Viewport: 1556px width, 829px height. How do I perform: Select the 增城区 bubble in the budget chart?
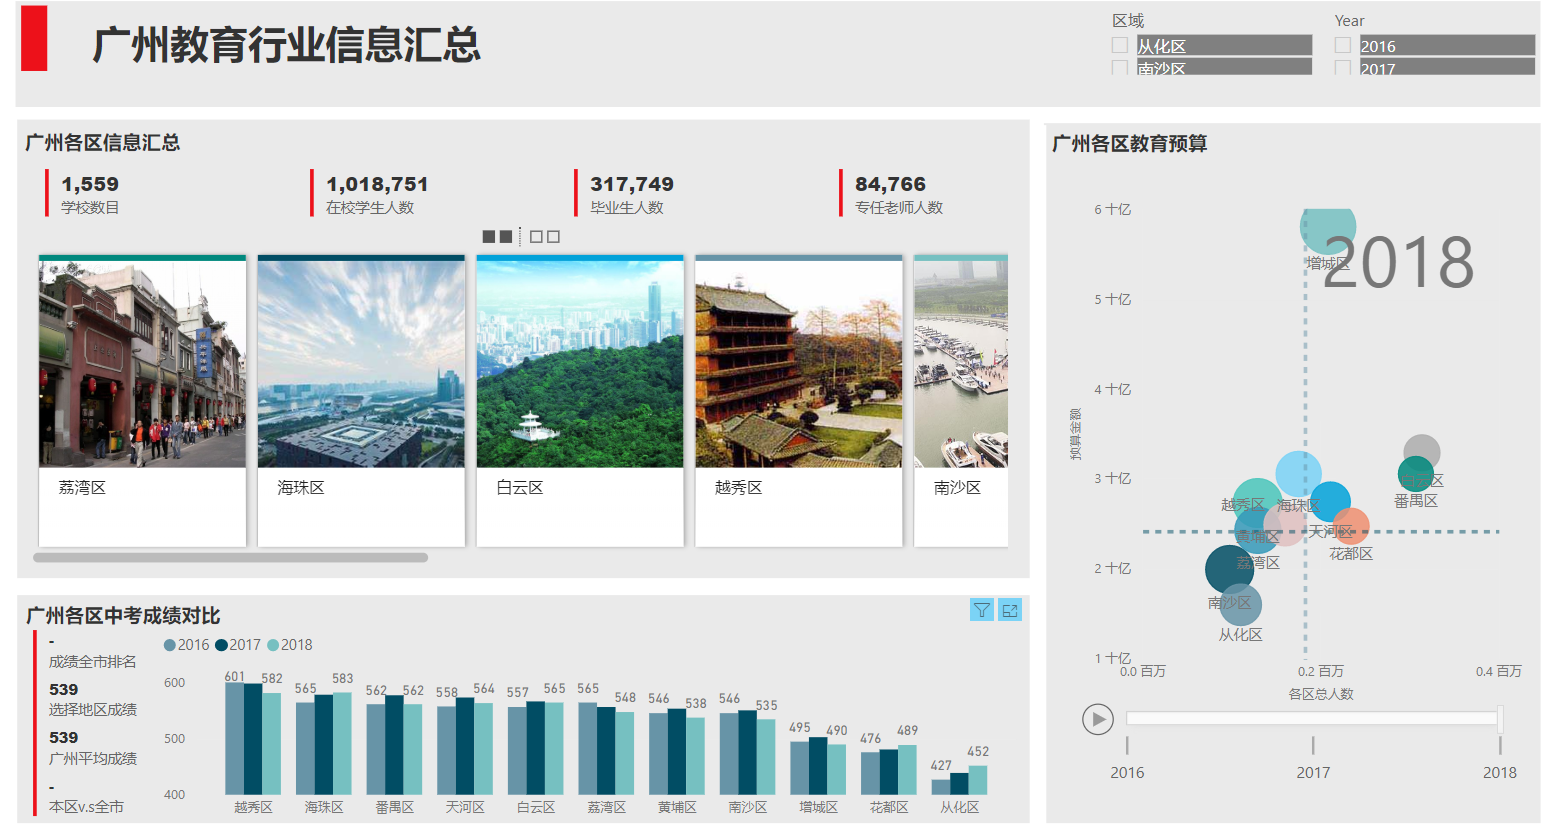pyautogui.click(x=1327, y=226)
